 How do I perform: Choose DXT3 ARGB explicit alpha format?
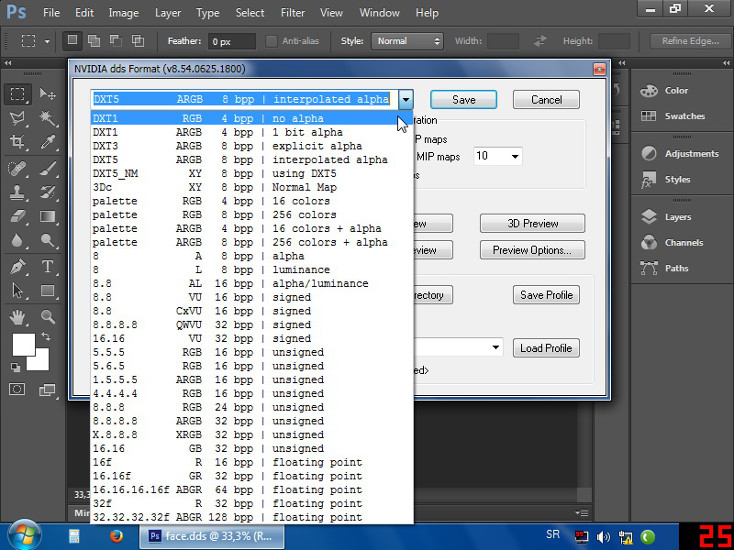252,146
